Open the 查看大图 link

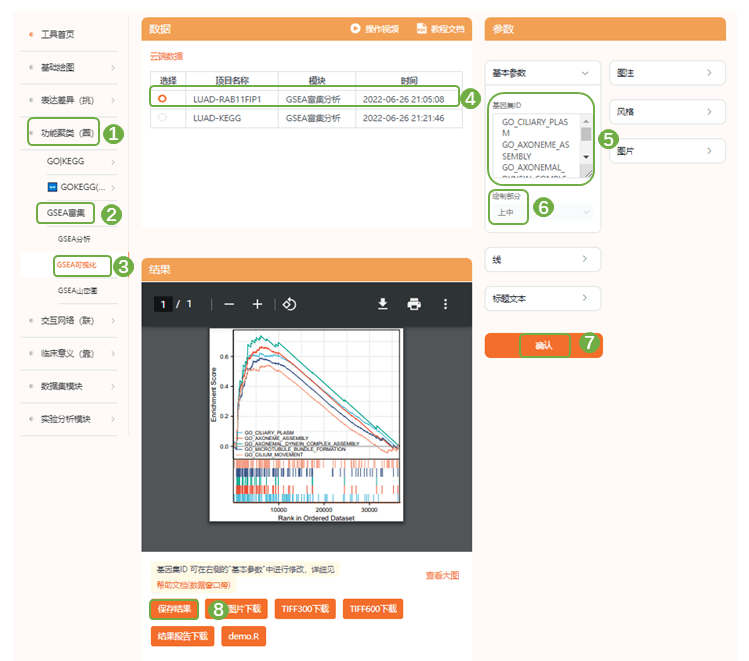click(442, 576)
